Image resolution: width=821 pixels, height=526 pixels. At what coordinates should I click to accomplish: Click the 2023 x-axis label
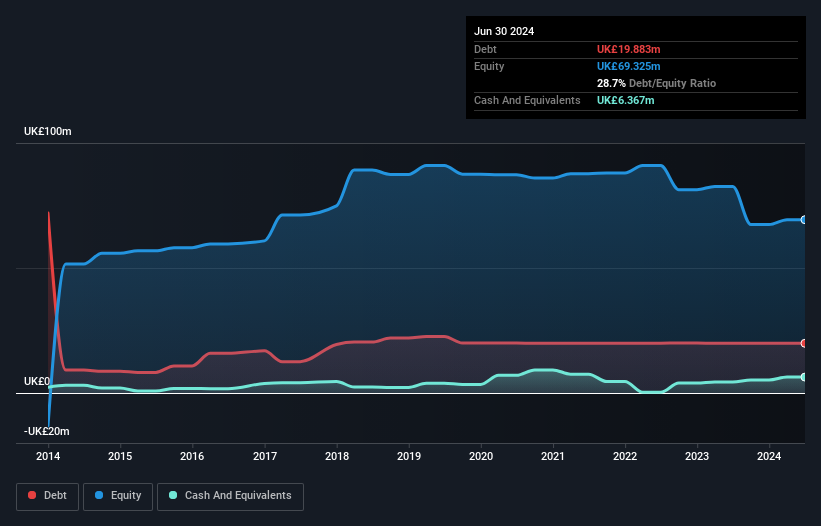[x=697, y=456]
